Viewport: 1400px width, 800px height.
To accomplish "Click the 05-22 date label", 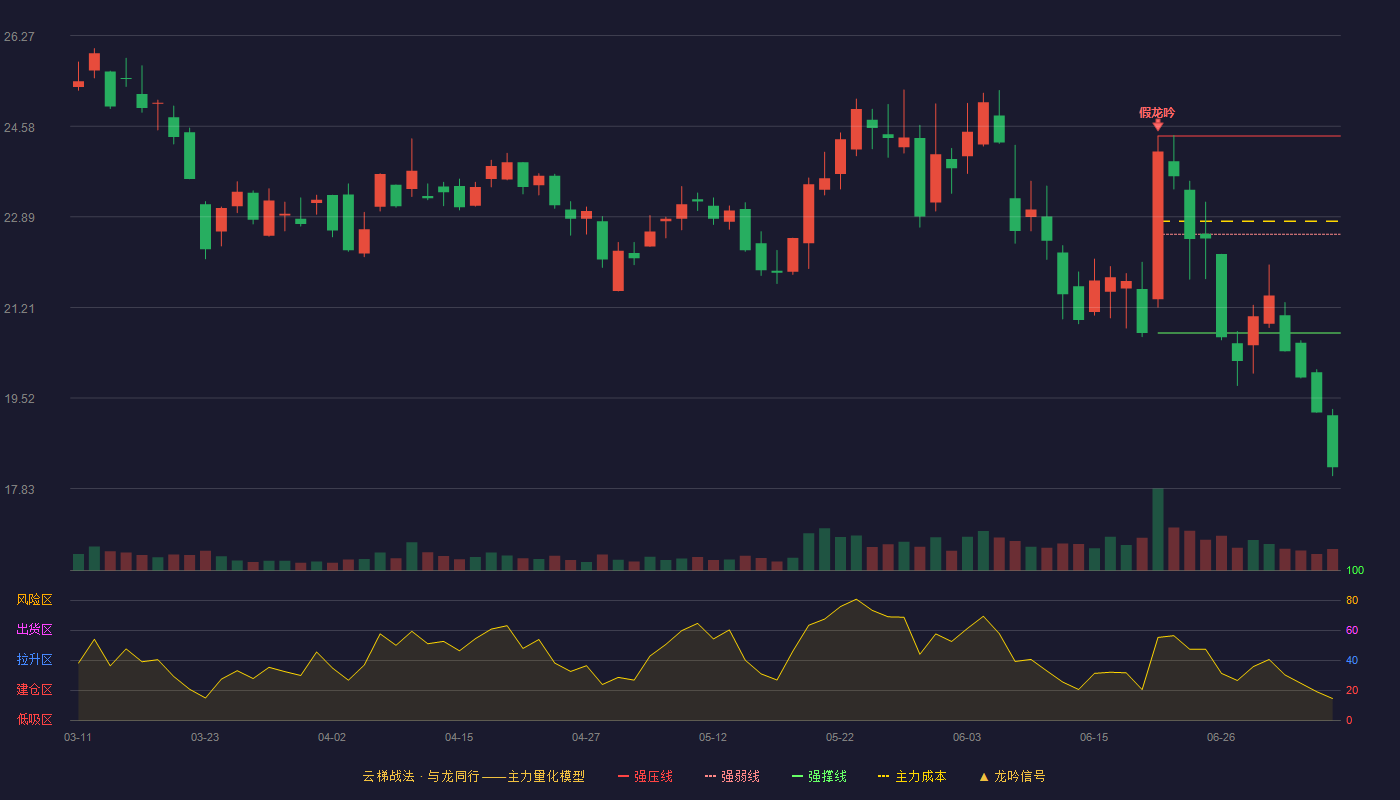I will click(x=840, y=737).
